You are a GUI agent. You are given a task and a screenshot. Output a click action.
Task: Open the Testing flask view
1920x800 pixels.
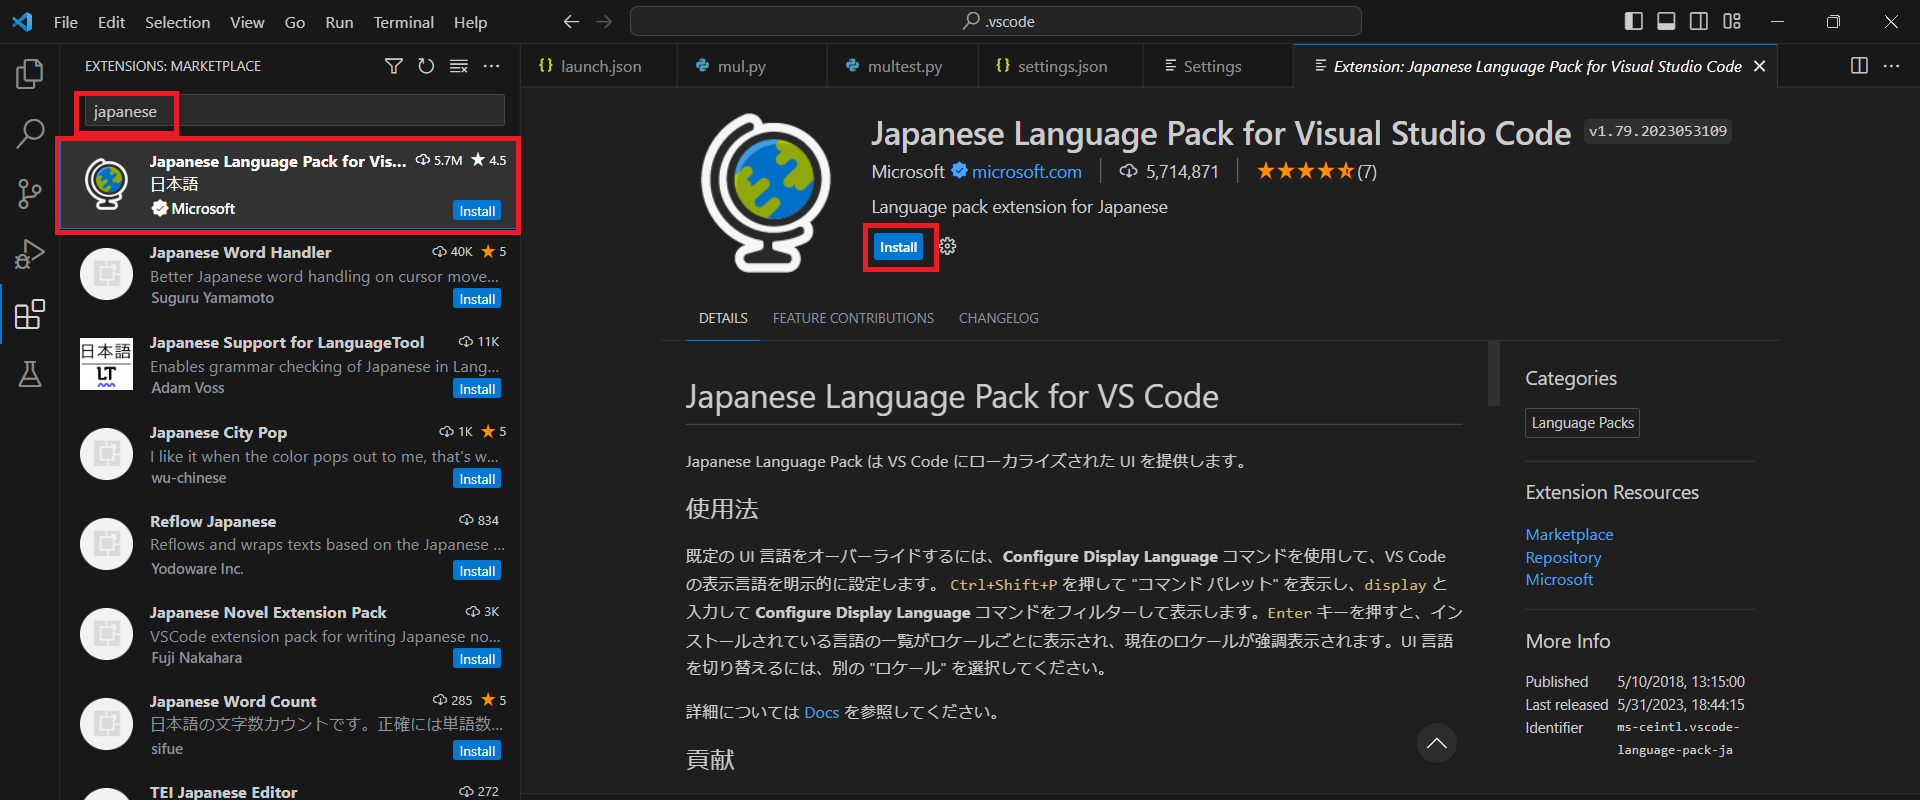[x=30, y=374]
